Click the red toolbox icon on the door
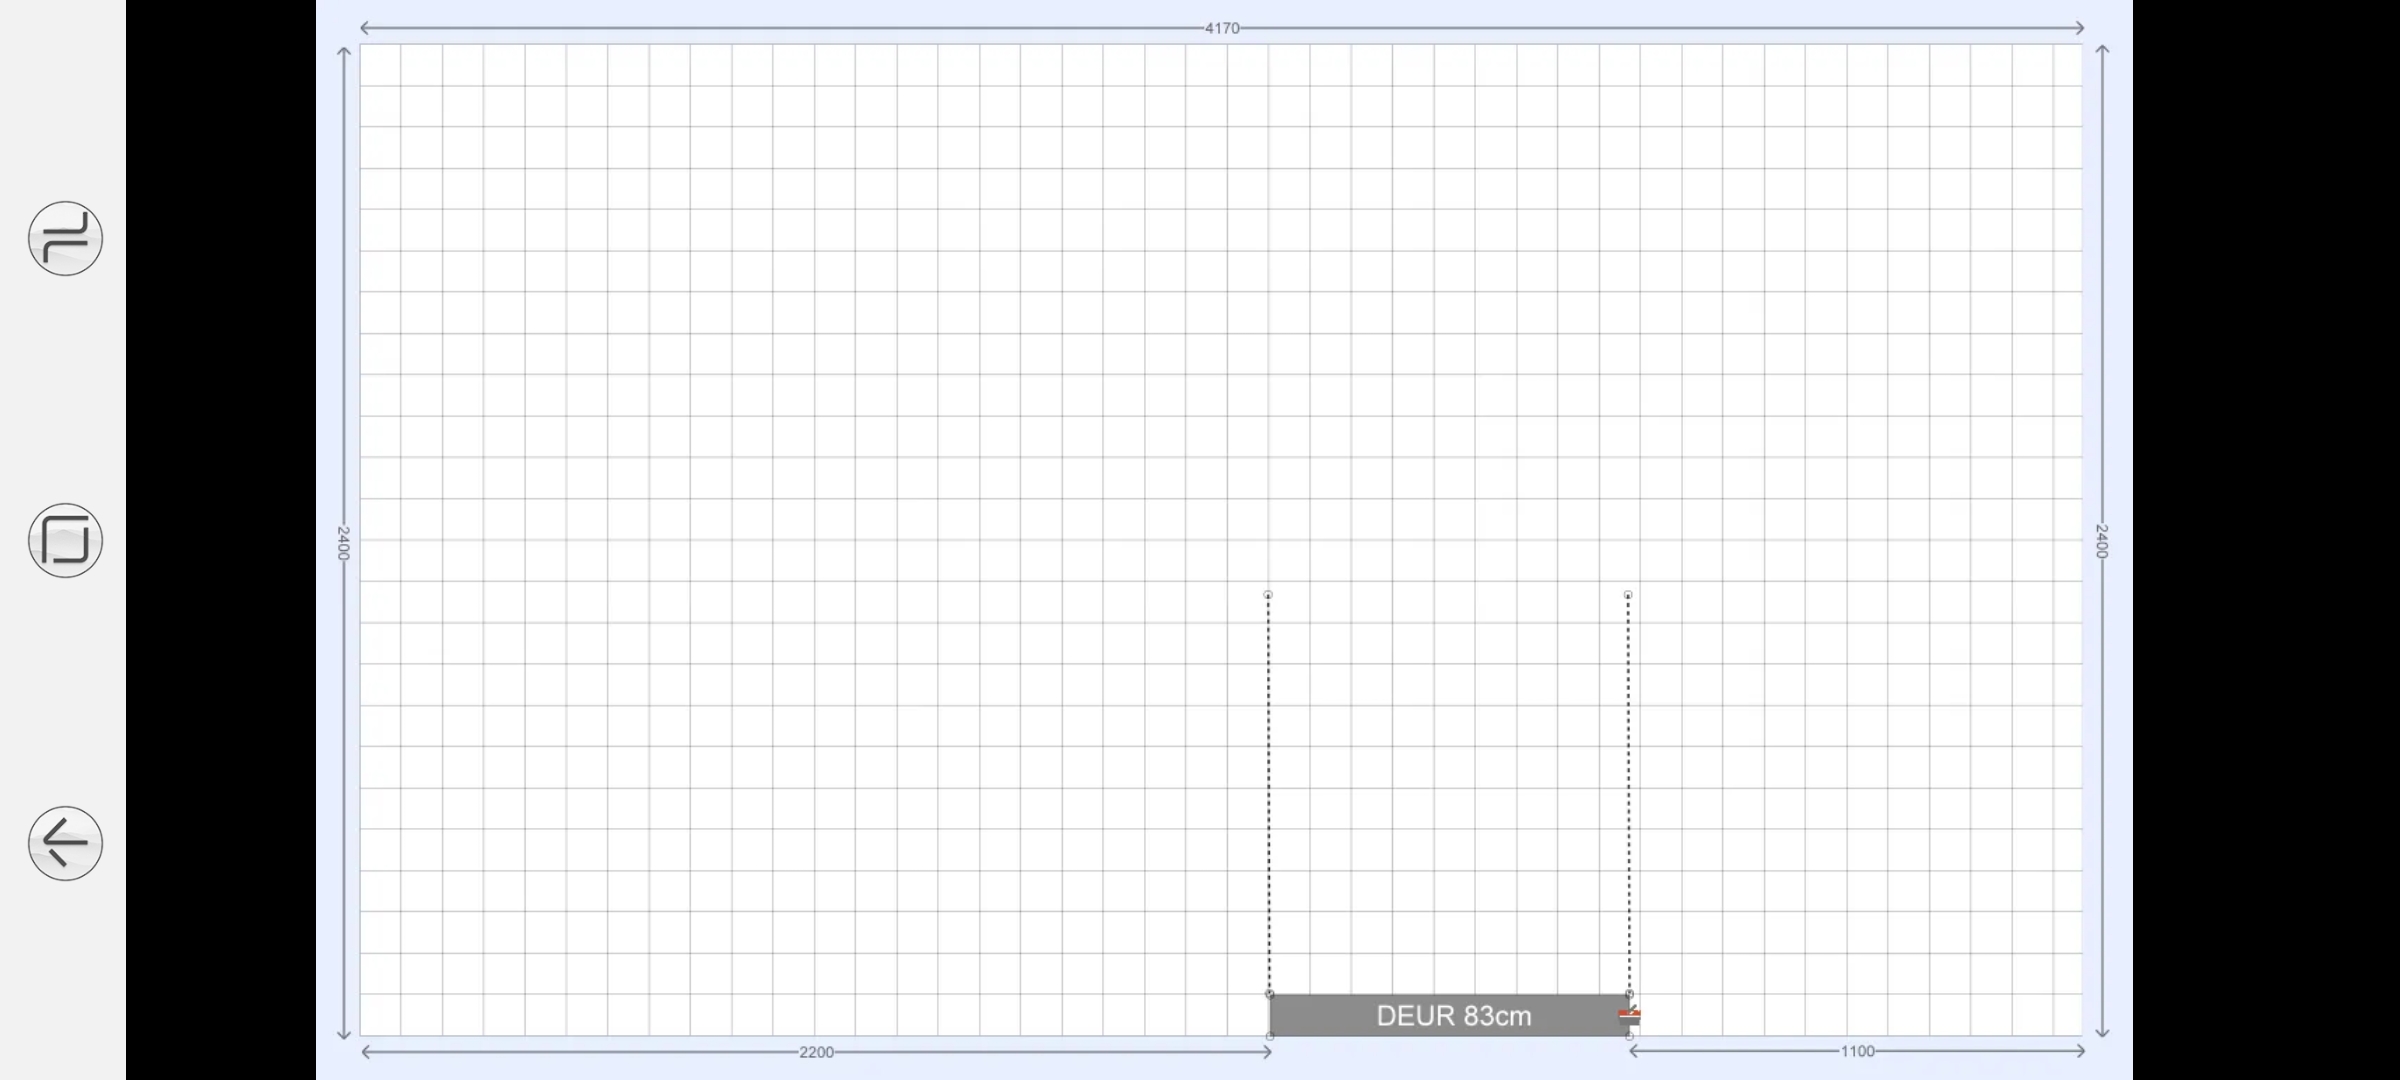Screen dimensions: 2400x1080 point(1629,1016)
